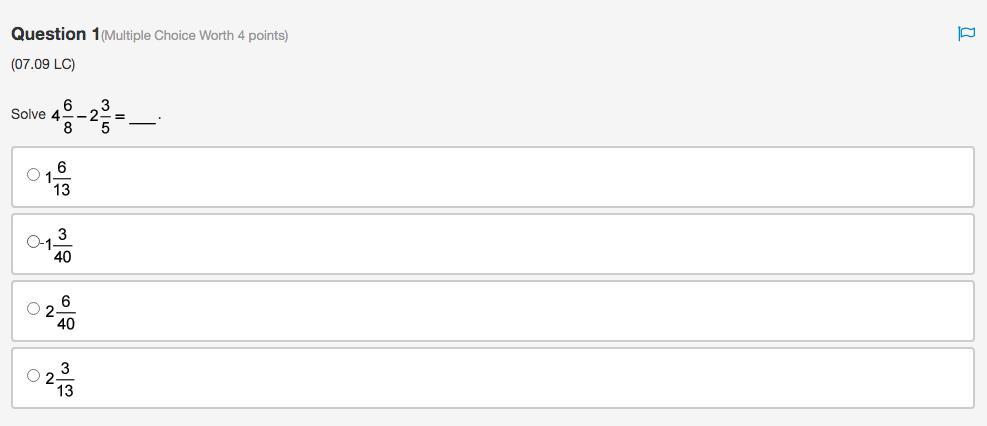Viewport: 987px width, 426px height.
Task: Click the 2 3/13 answer fraction text
Action: tap(60, 379)
